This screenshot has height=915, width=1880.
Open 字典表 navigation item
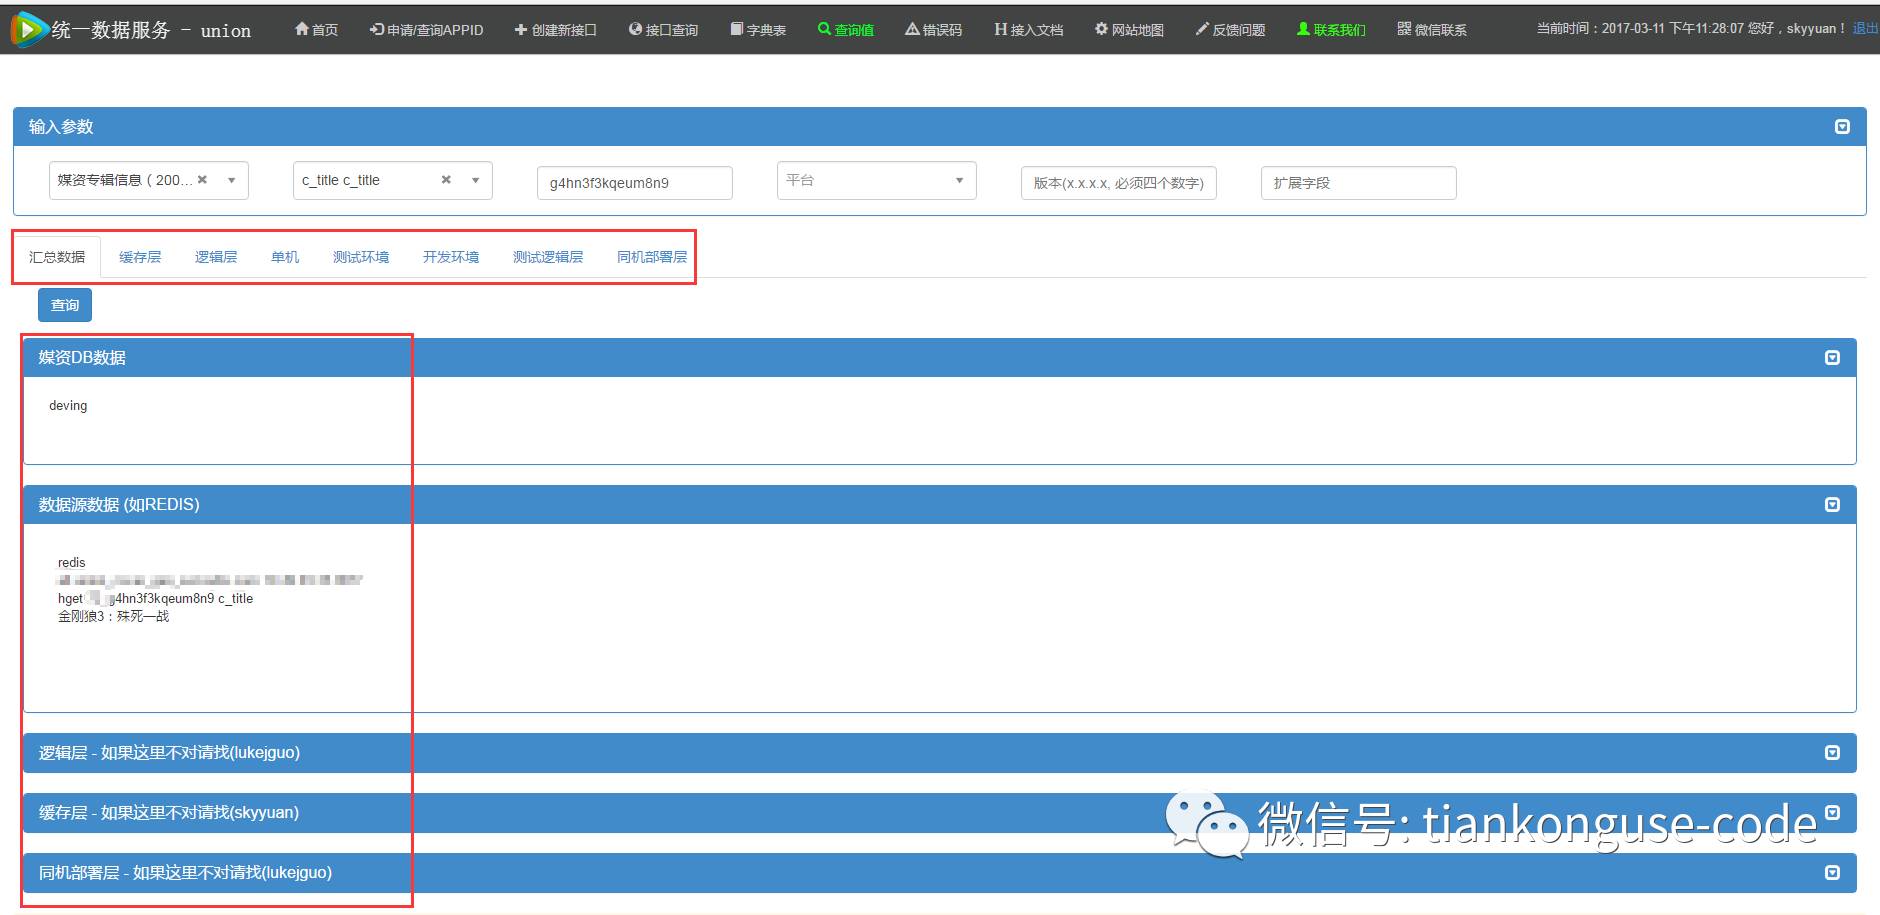tap(758, 30)
